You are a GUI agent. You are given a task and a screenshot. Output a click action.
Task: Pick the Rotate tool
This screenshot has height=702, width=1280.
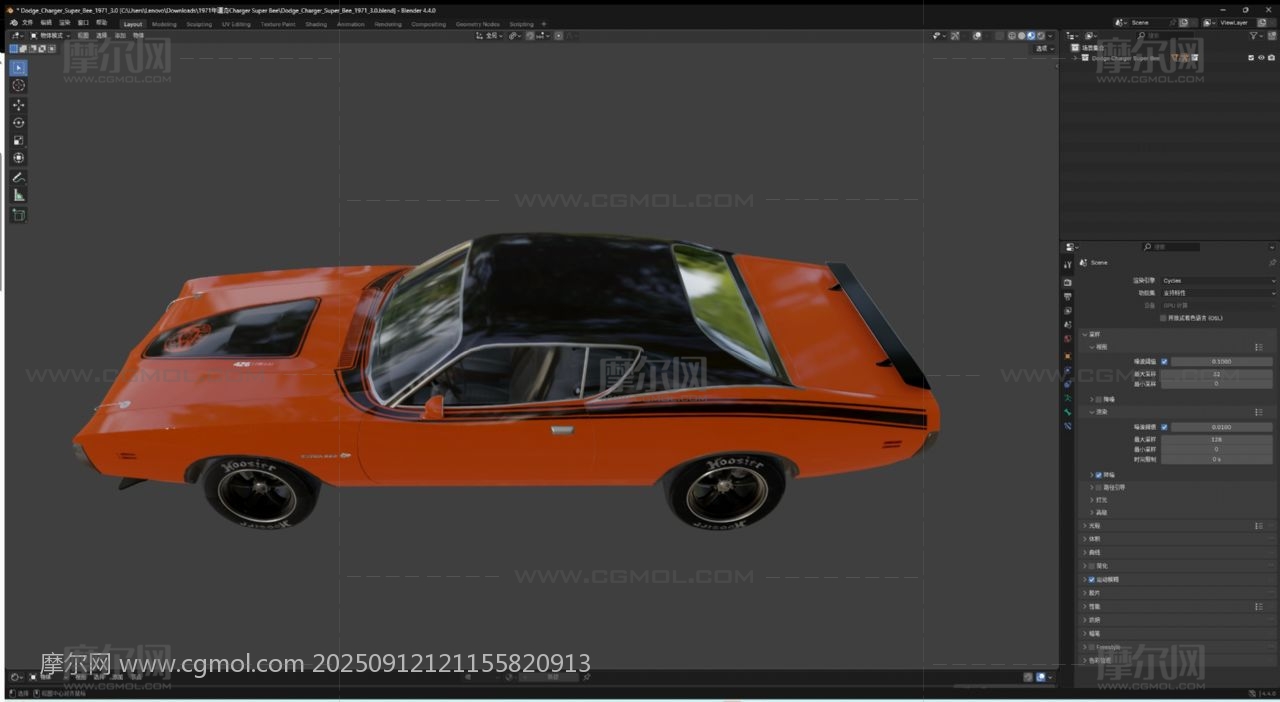tap(18, 122)
